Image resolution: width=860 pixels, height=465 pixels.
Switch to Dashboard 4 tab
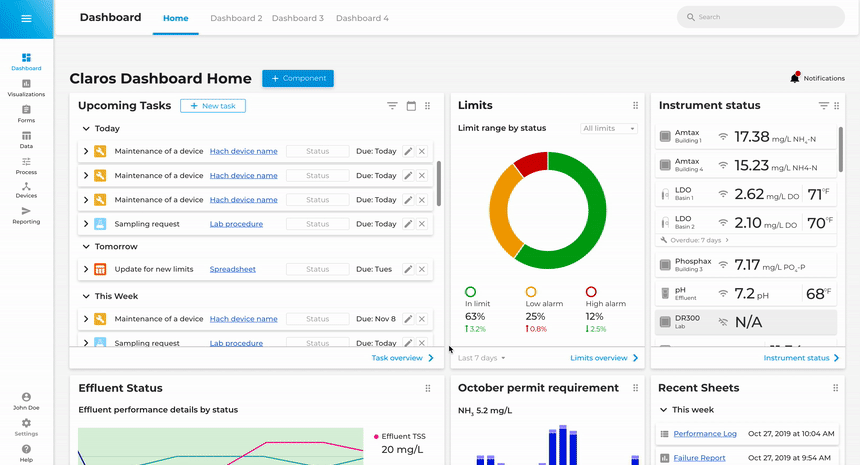click(x=362, y=18)
